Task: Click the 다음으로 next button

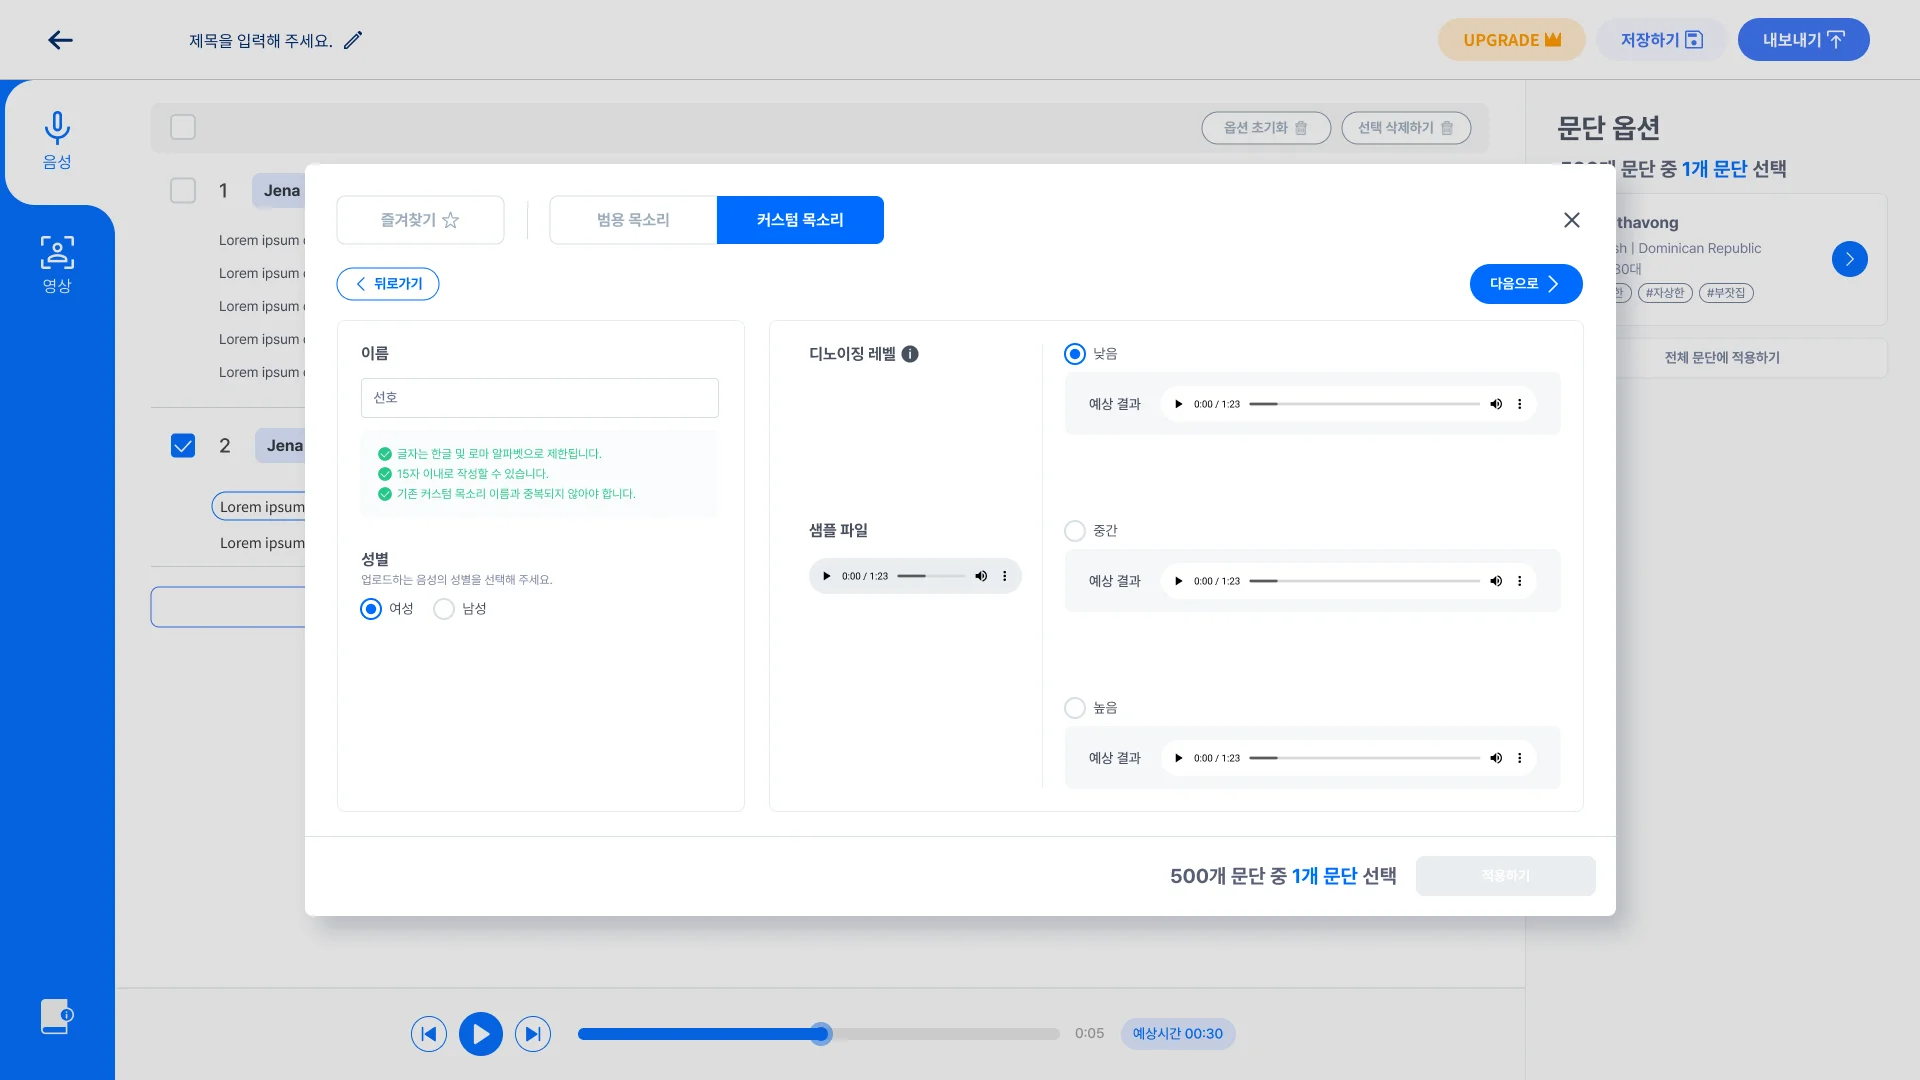Action: coord(1525,284)
